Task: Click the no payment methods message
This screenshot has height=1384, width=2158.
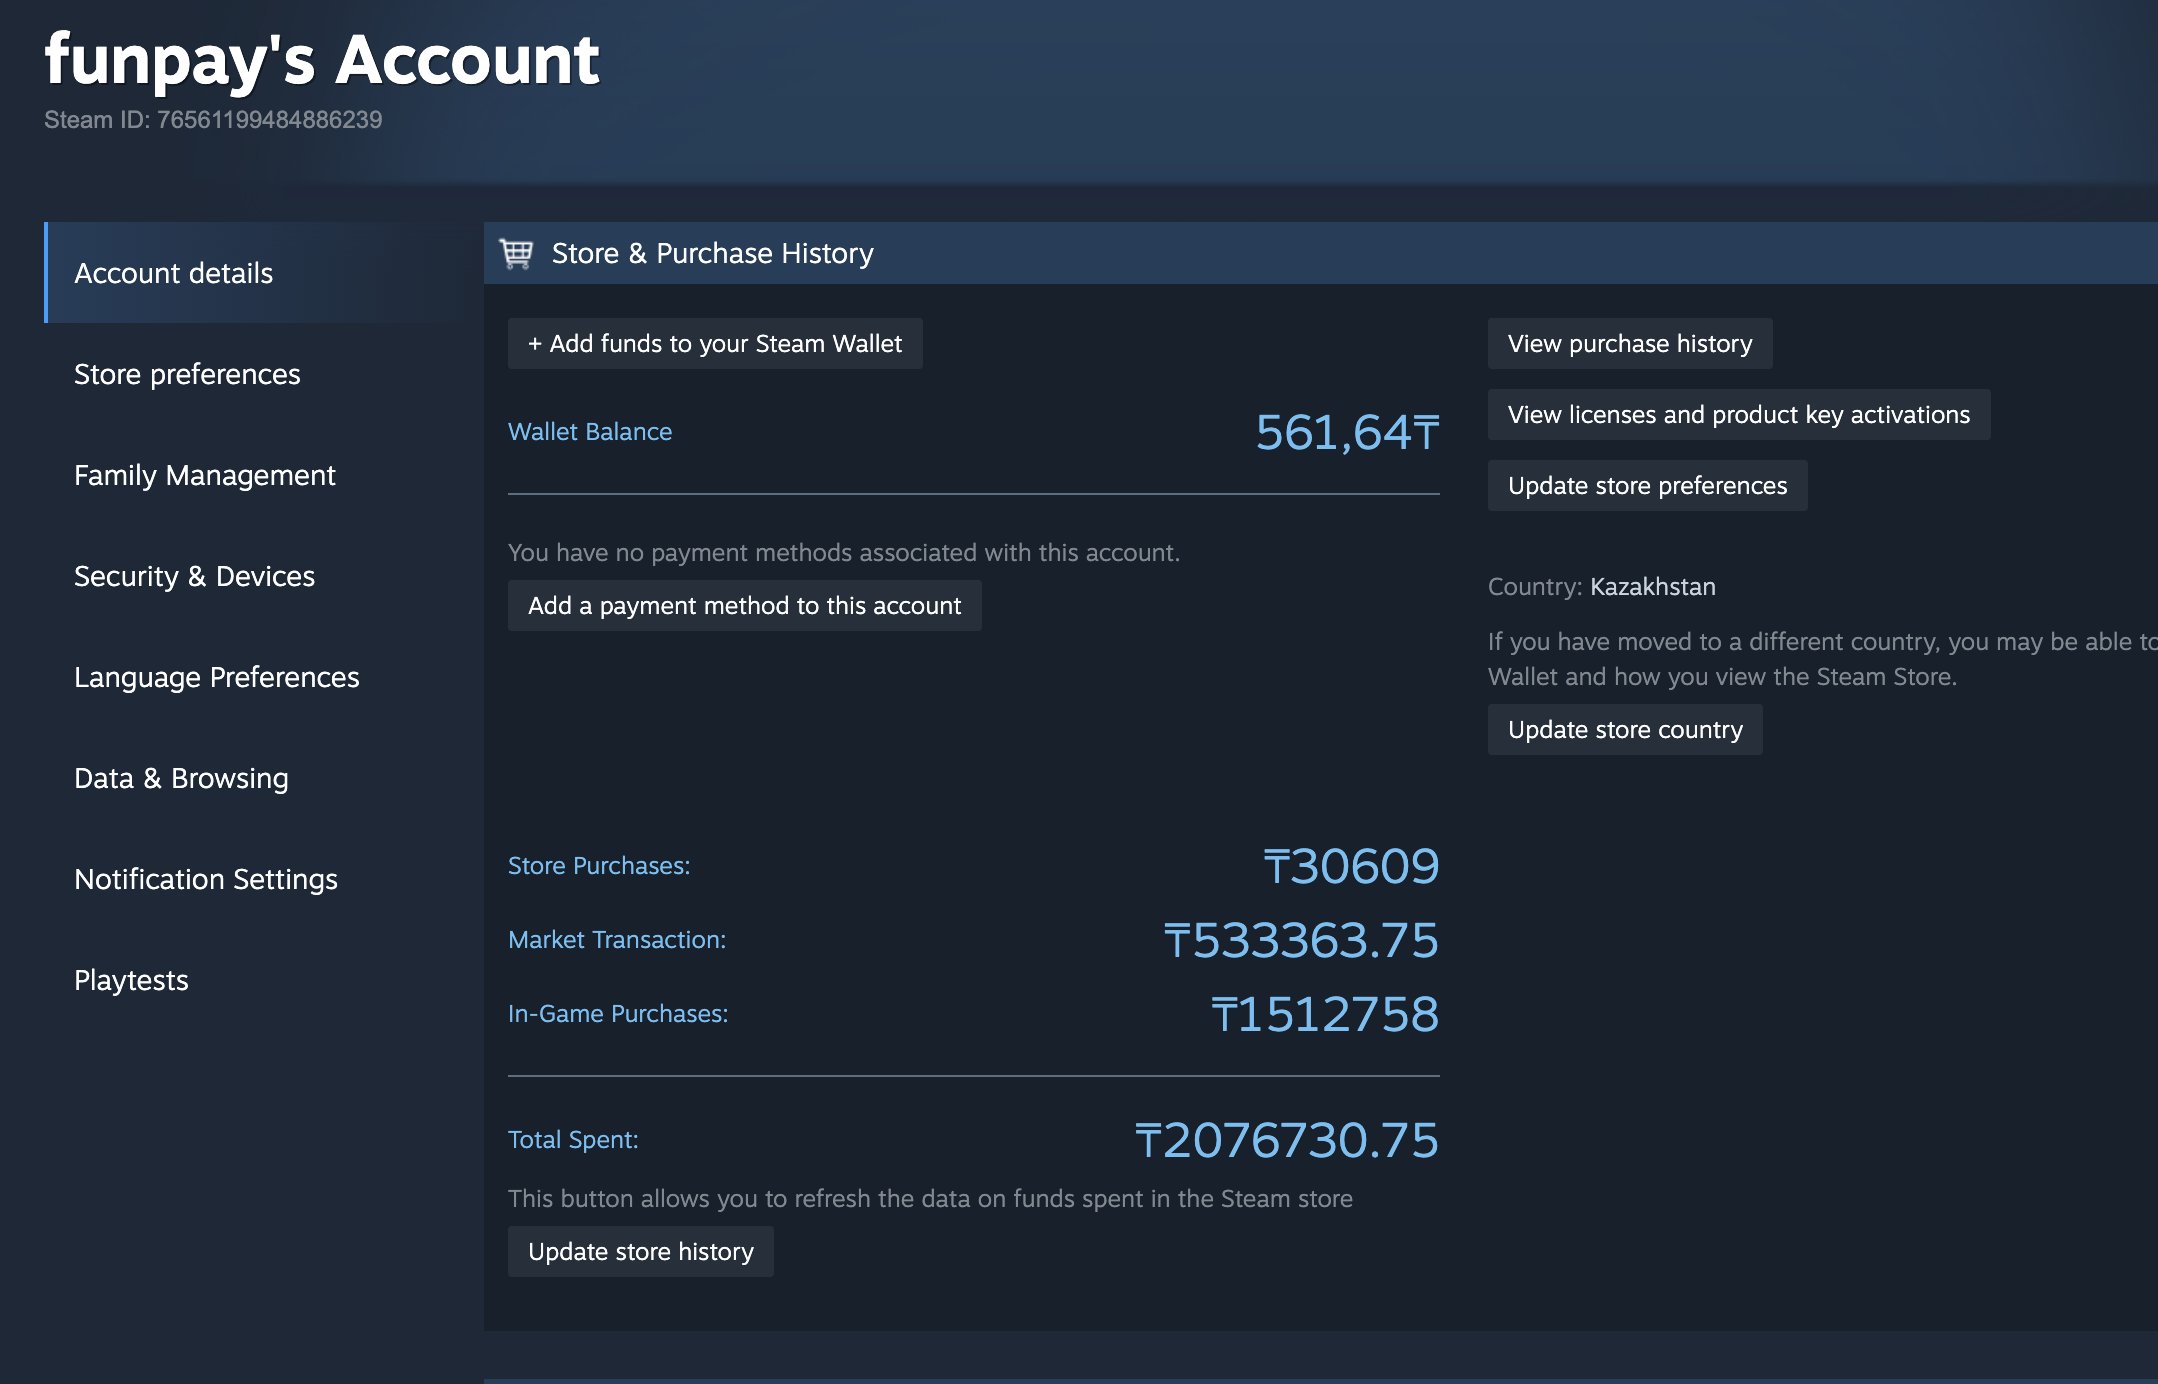Action: tap(844, 553)
